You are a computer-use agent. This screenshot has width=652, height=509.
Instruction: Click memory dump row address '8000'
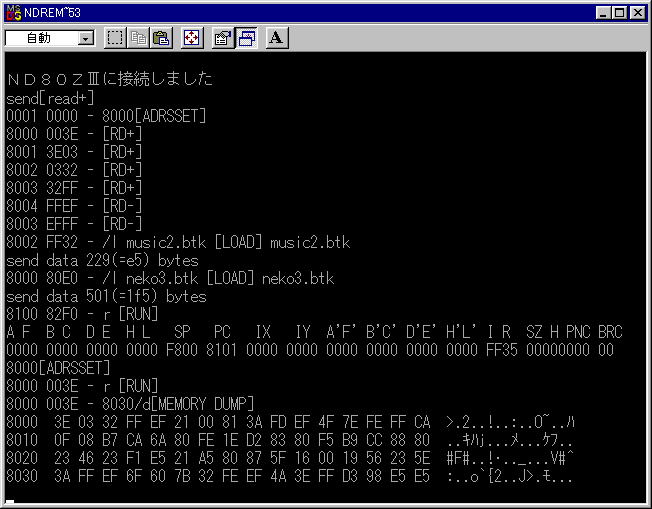pos(22,422)
